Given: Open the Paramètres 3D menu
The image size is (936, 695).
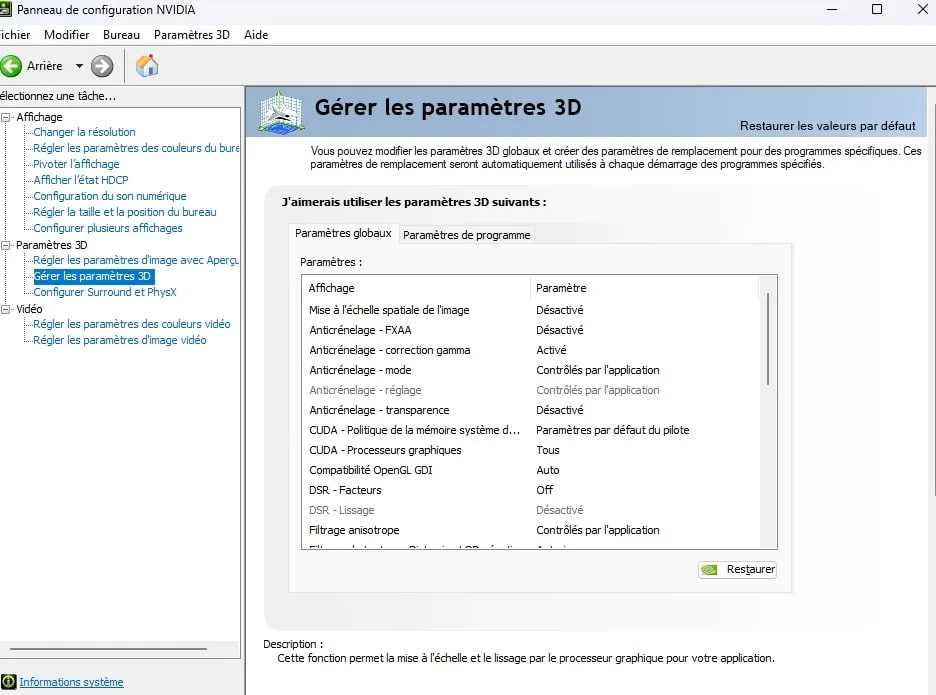Looking at the screenshot, I should (192, 35).
